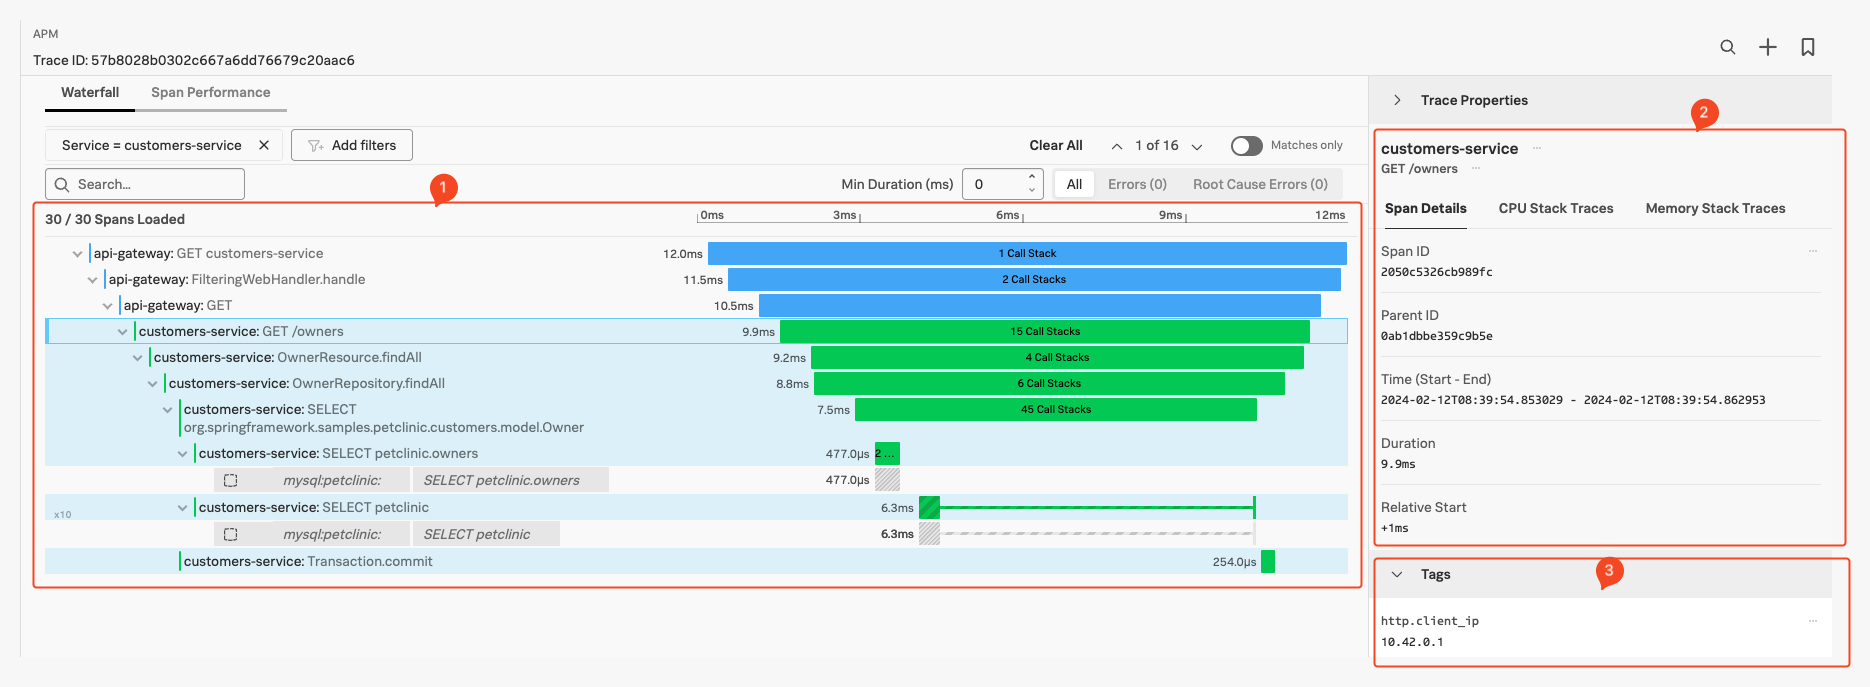The image size is (1870, 687).
Task: Collapse the api-gateway GET customers-service span
Action: [77, 254]
